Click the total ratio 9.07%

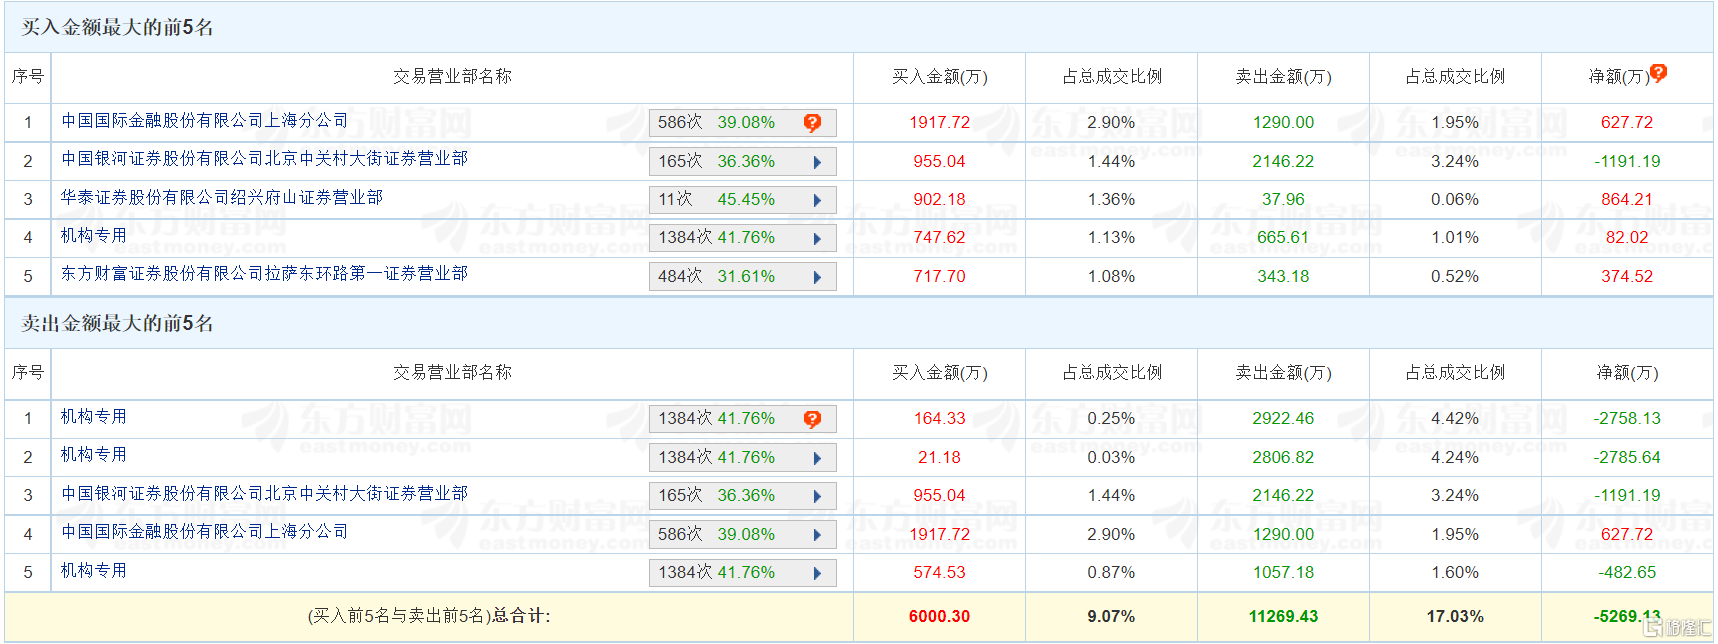pos(1111,616)
